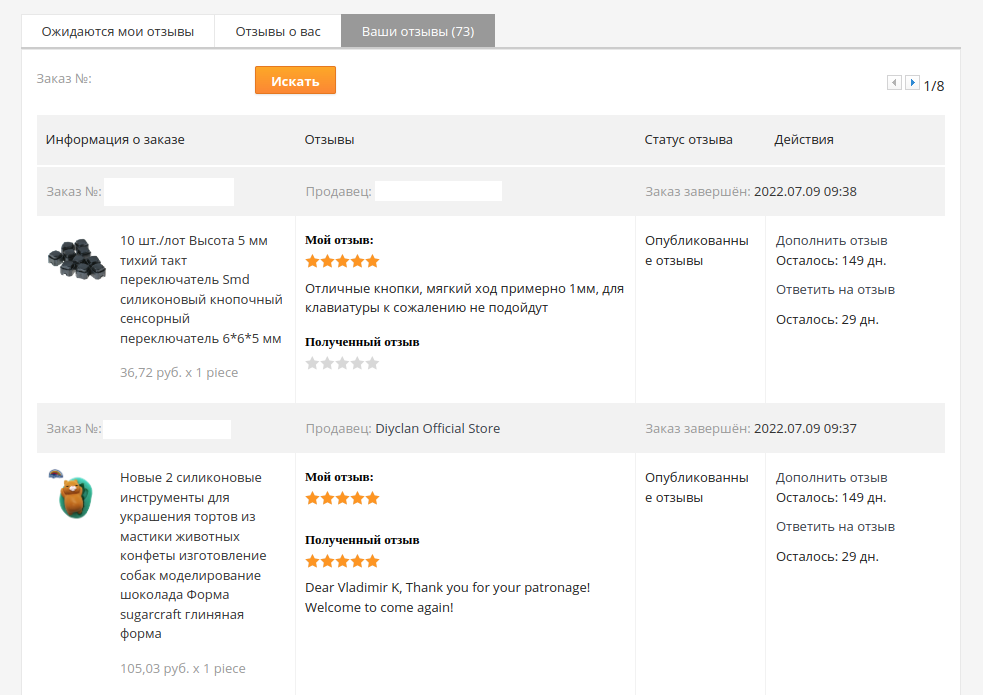Click 'Ответить на отзыв' for the tactile switches order
The width and height of the screenshot is (983, 695).
(x=835, y=290)
